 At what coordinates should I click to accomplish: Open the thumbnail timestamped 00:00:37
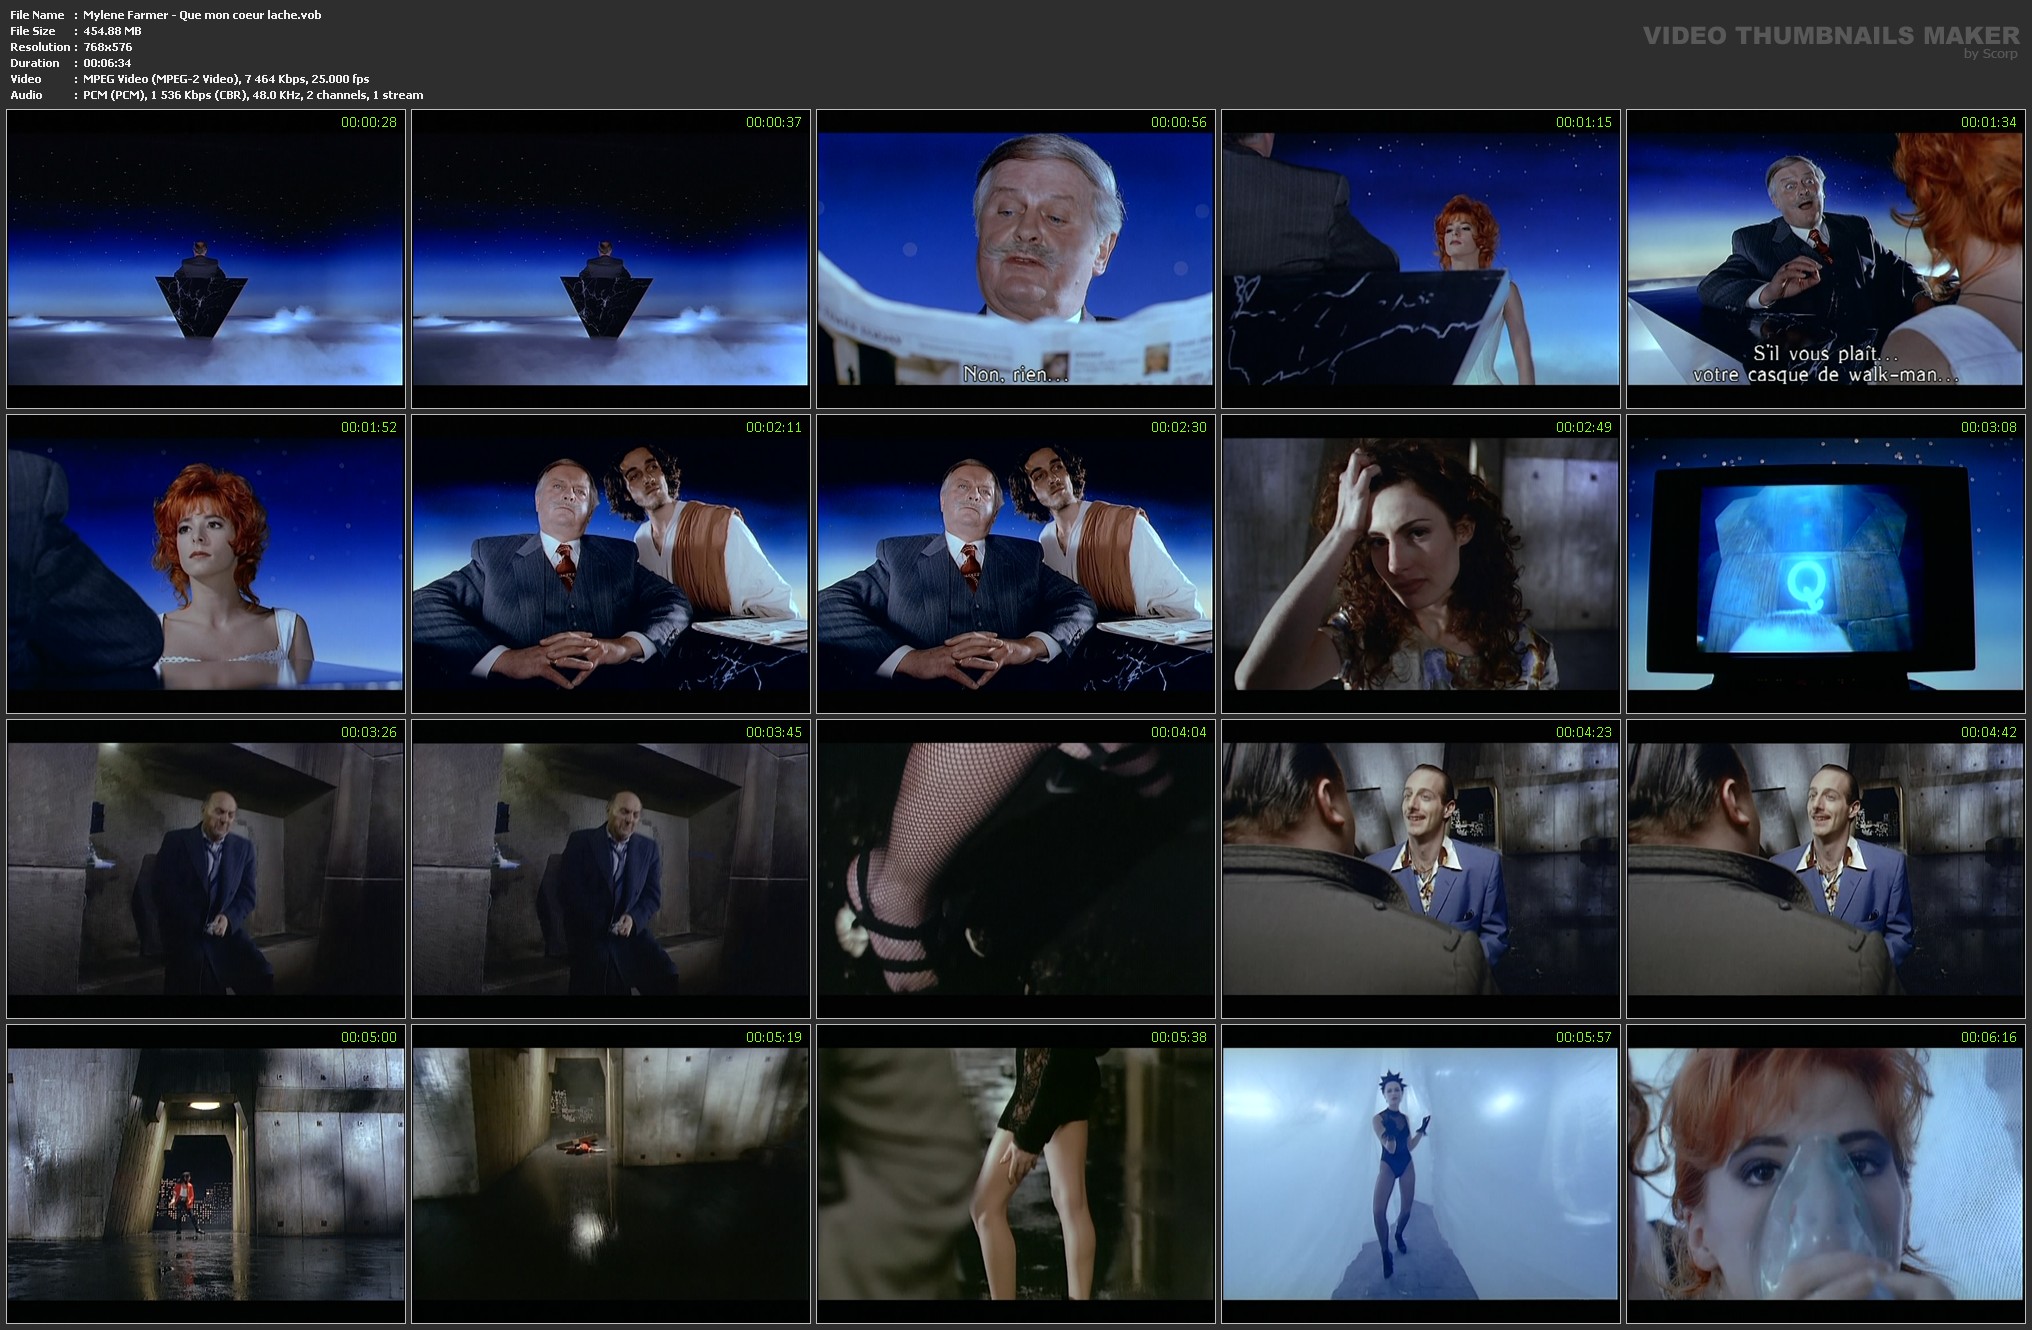click(x=611, y=258)
